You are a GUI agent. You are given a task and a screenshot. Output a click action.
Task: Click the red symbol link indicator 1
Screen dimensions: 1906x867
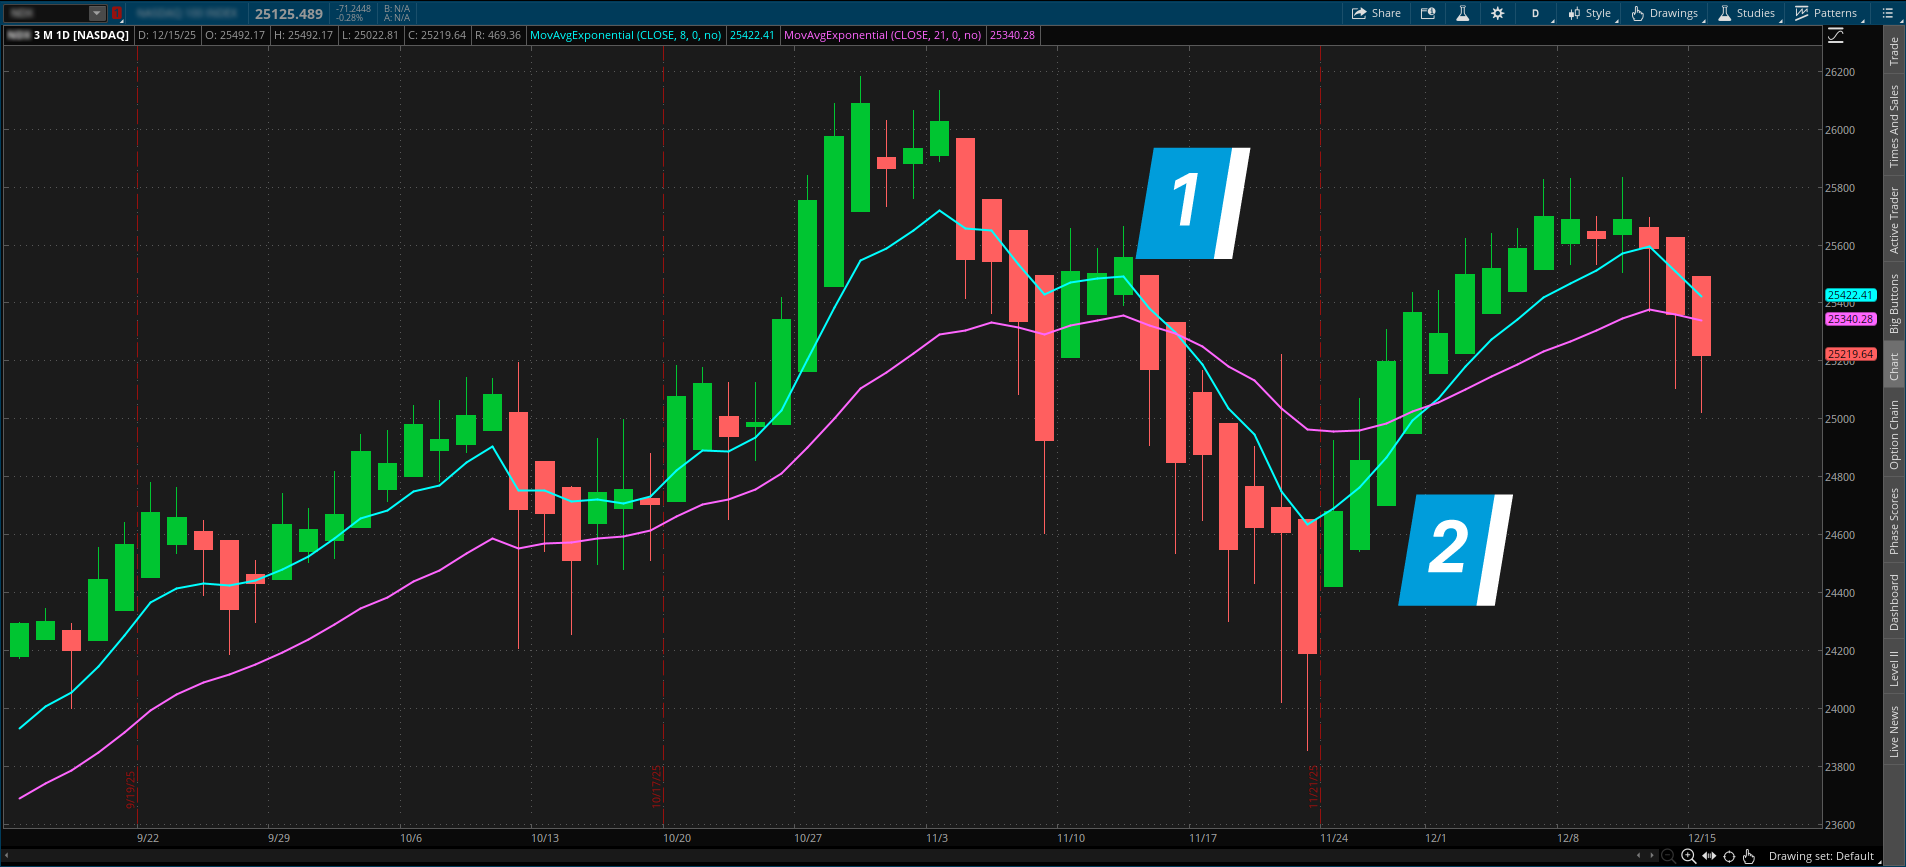pos(117,13)
